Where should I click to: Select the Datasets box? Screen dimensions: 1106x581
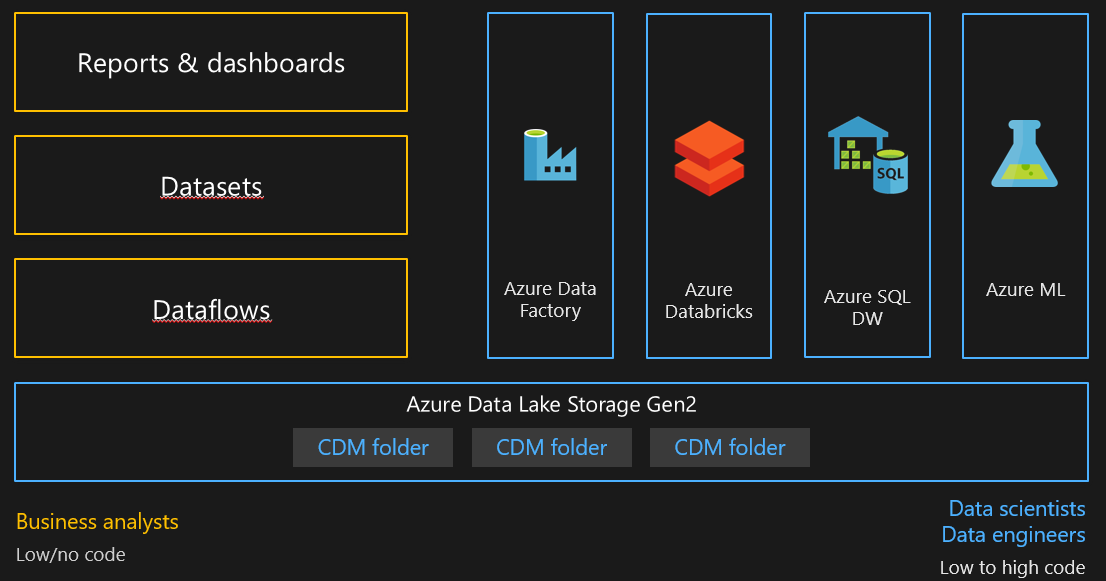[x=211, y=186]
